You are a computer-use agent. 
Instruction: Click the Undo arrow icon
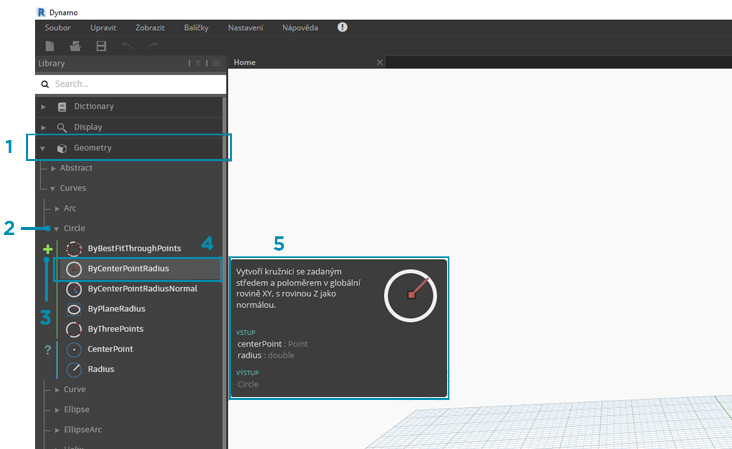(x=127, y=46)
